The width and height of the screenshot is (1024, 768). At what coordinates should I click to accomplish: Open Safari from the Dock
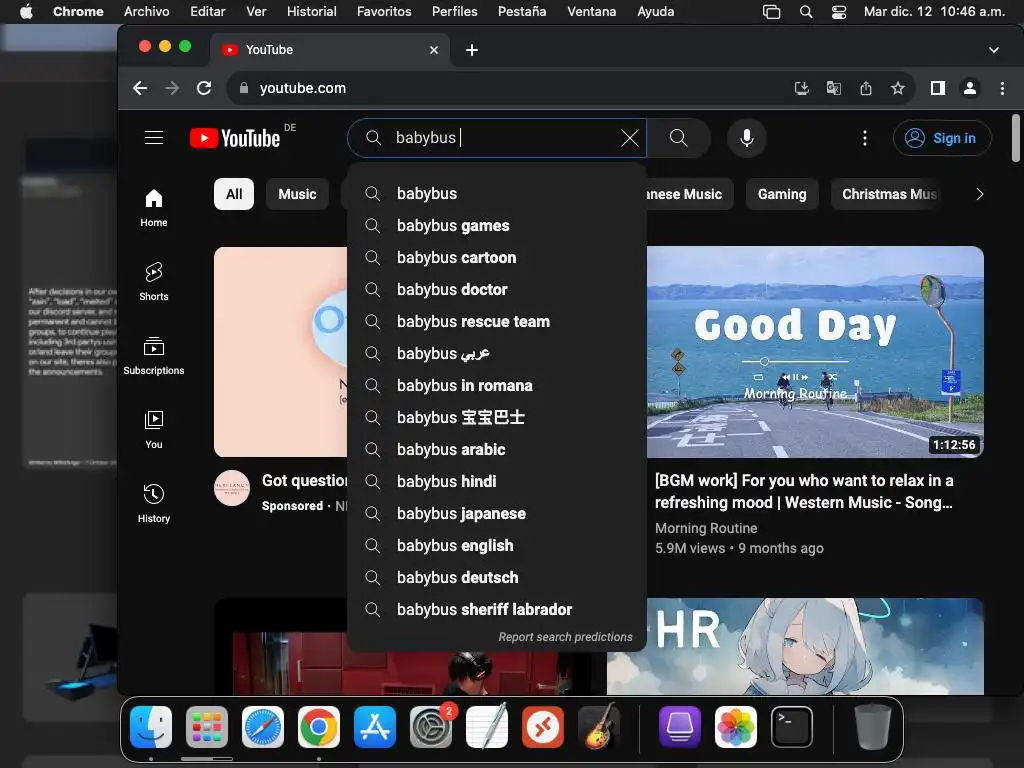coord(263,727)
